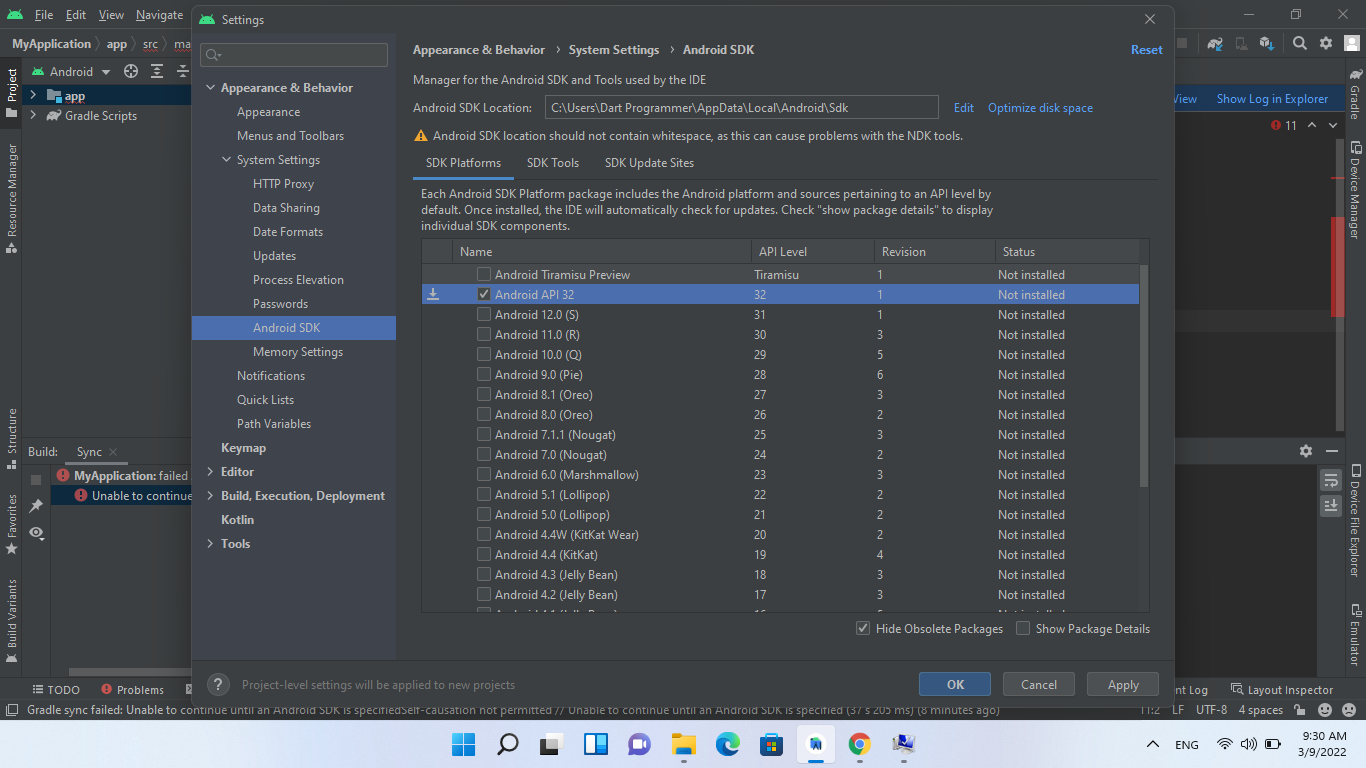Expand the Tools settings group
The height and width of the screenshot is (768, 1366).
click(211, 544)
